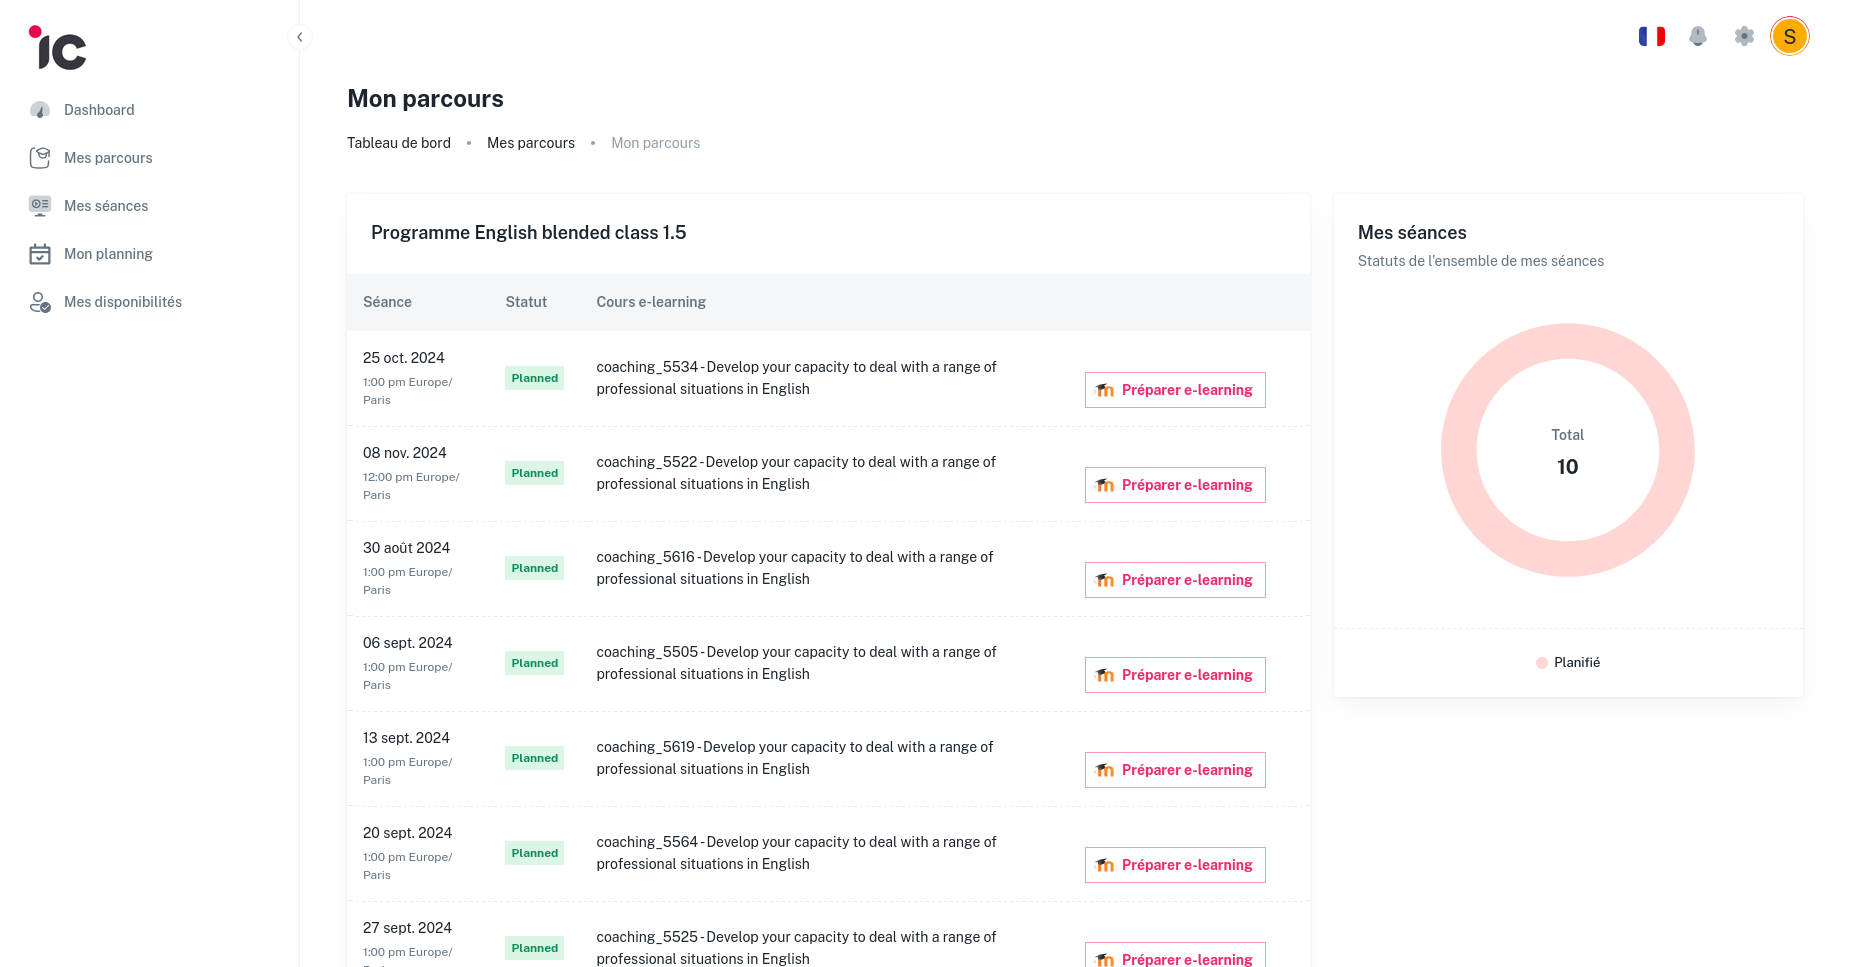
Task: Select the Mes parcours graduation icon
Action: click(40, 157)
